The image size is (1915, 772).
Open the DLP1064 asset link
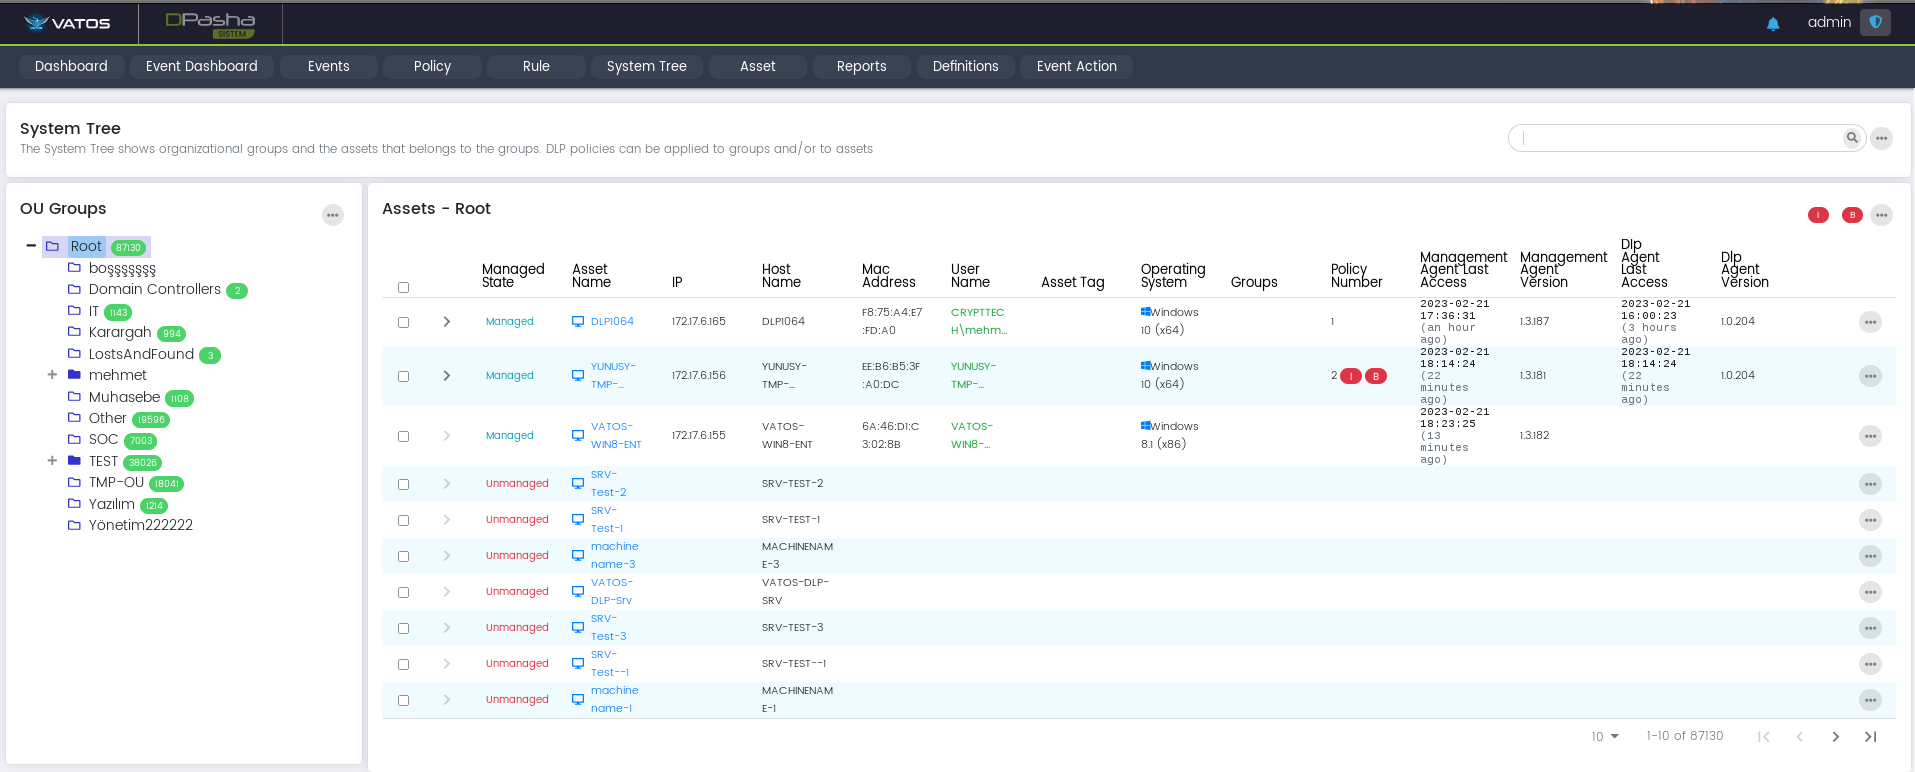click(x=612, y=322)
